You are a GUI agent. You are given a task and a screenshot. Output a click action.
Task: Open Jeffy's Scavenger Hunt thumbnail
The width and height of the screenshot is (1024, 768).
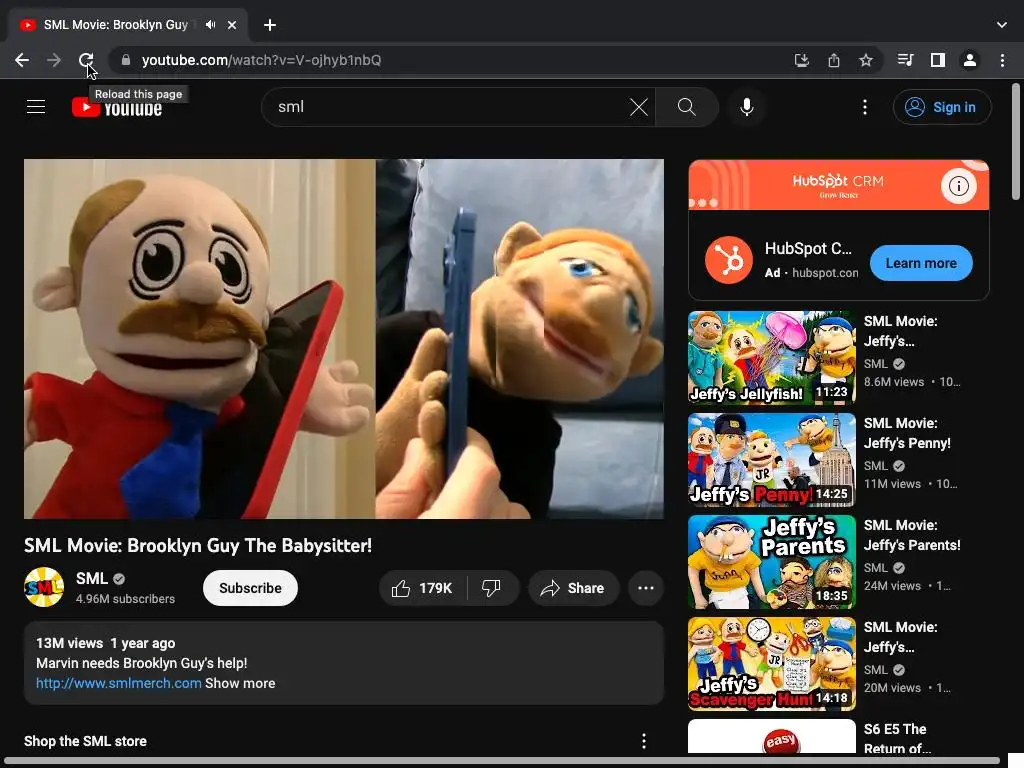tap(771, 664)
